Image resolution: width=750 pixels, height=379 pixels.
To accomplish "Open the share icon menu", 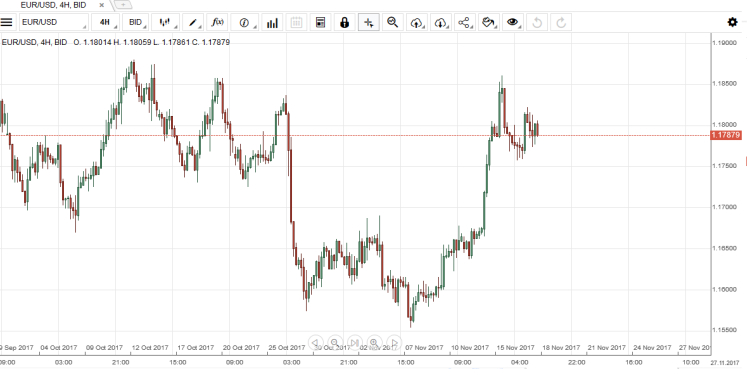I will coord(464,22).
